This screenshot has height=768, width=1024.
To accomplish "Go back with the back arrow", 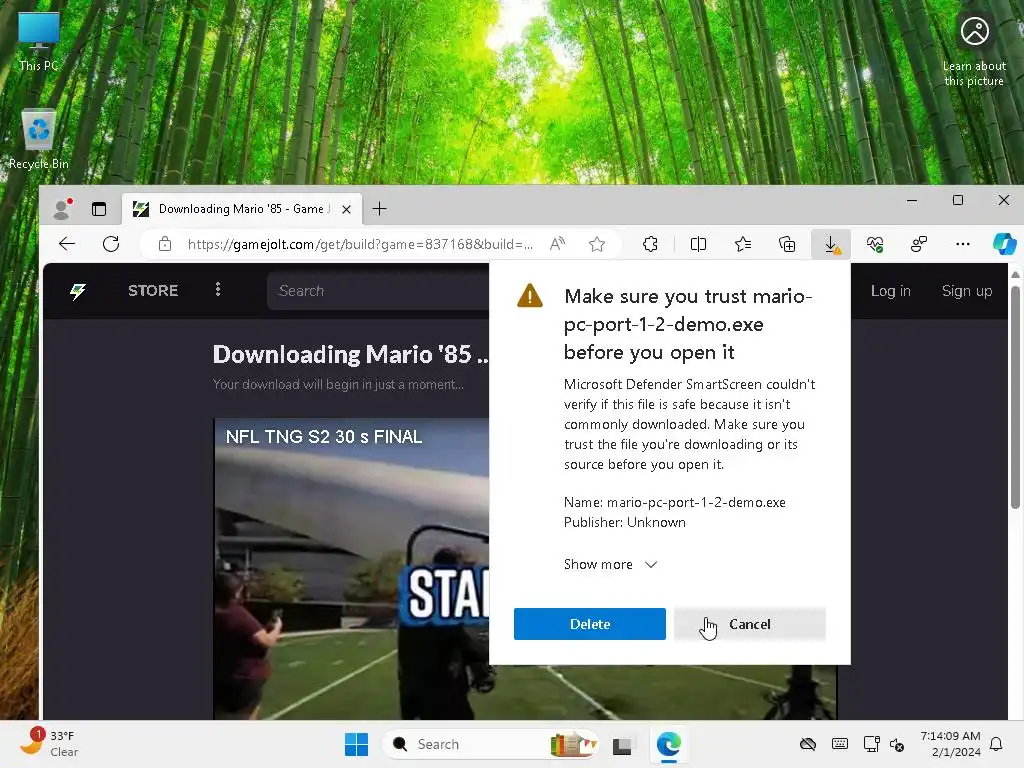I will pyautogui.click(x=67, y=244).
